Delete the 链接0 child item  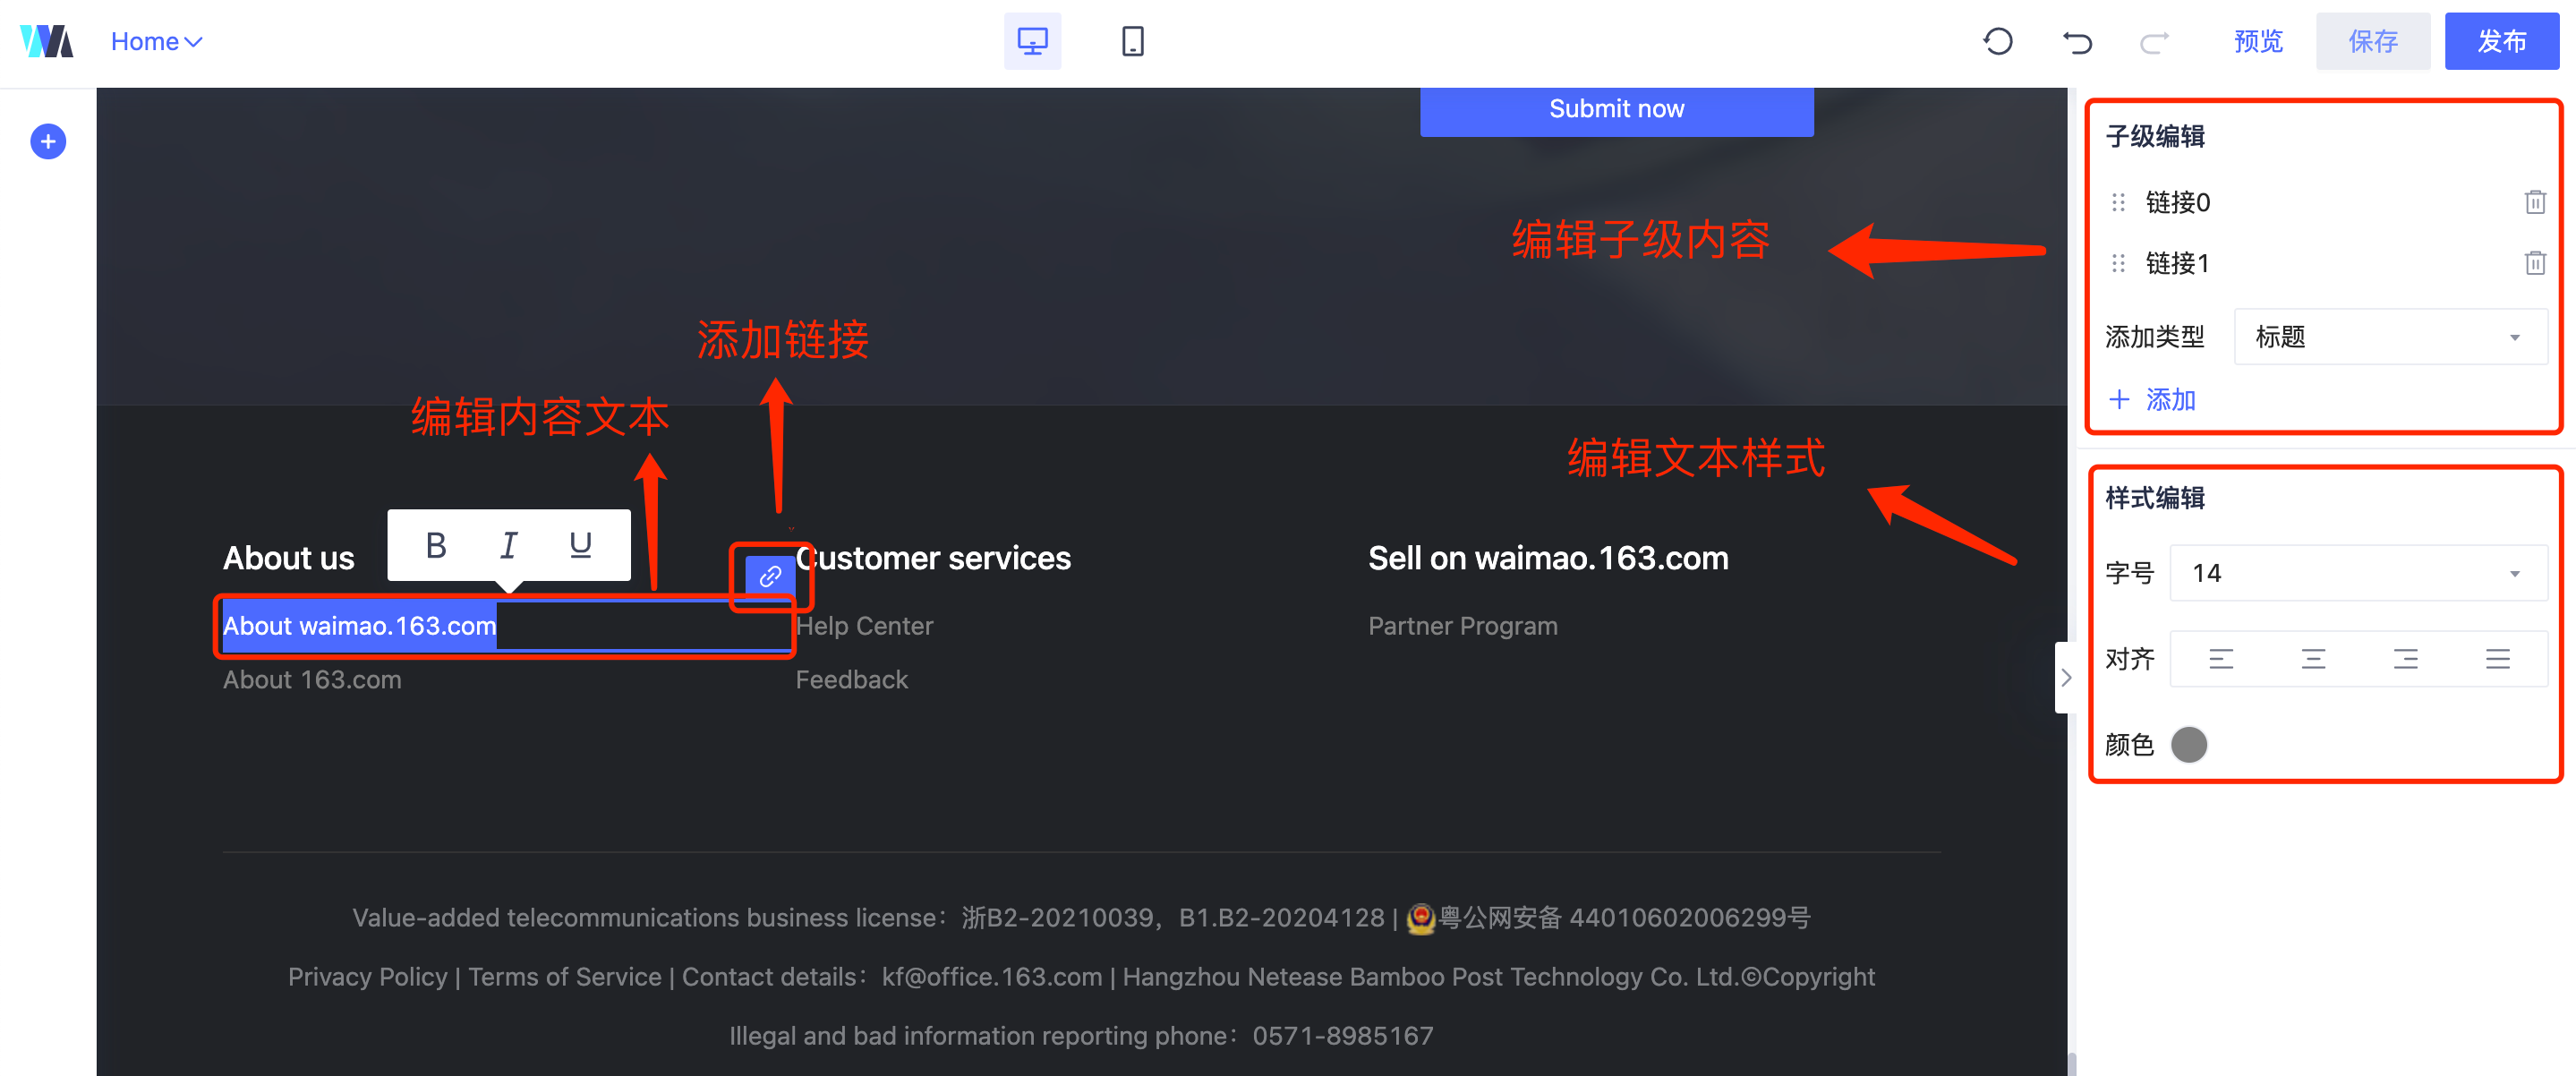(x=2534, y=202)
